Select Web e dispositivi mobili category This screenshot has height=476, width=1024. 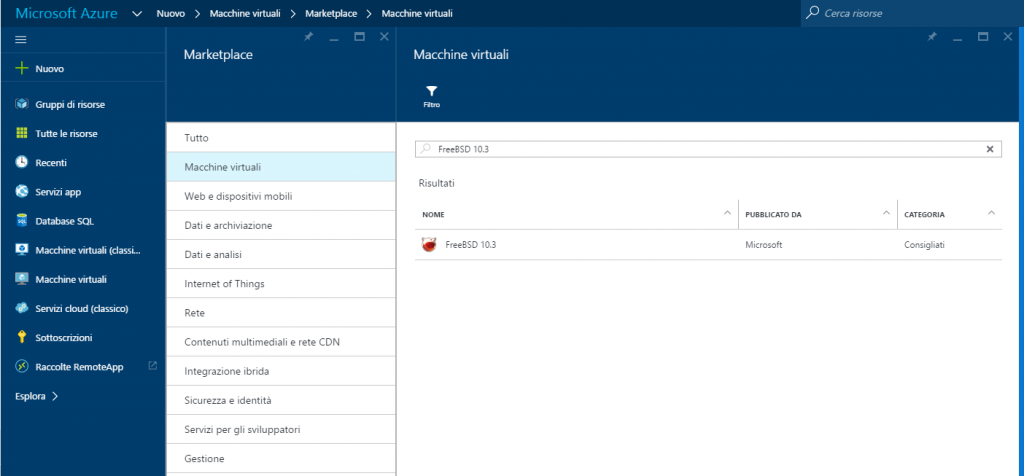[281, 196]
